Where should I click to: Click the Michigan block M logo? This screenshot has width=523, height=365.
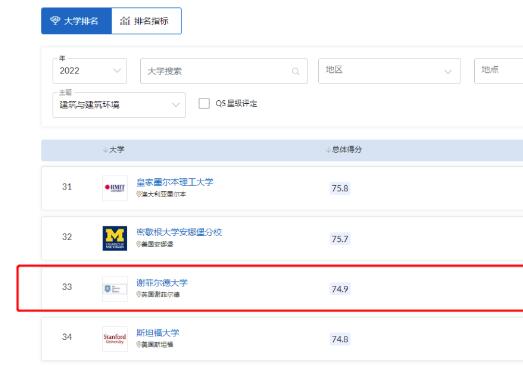(x=115, y=238)
